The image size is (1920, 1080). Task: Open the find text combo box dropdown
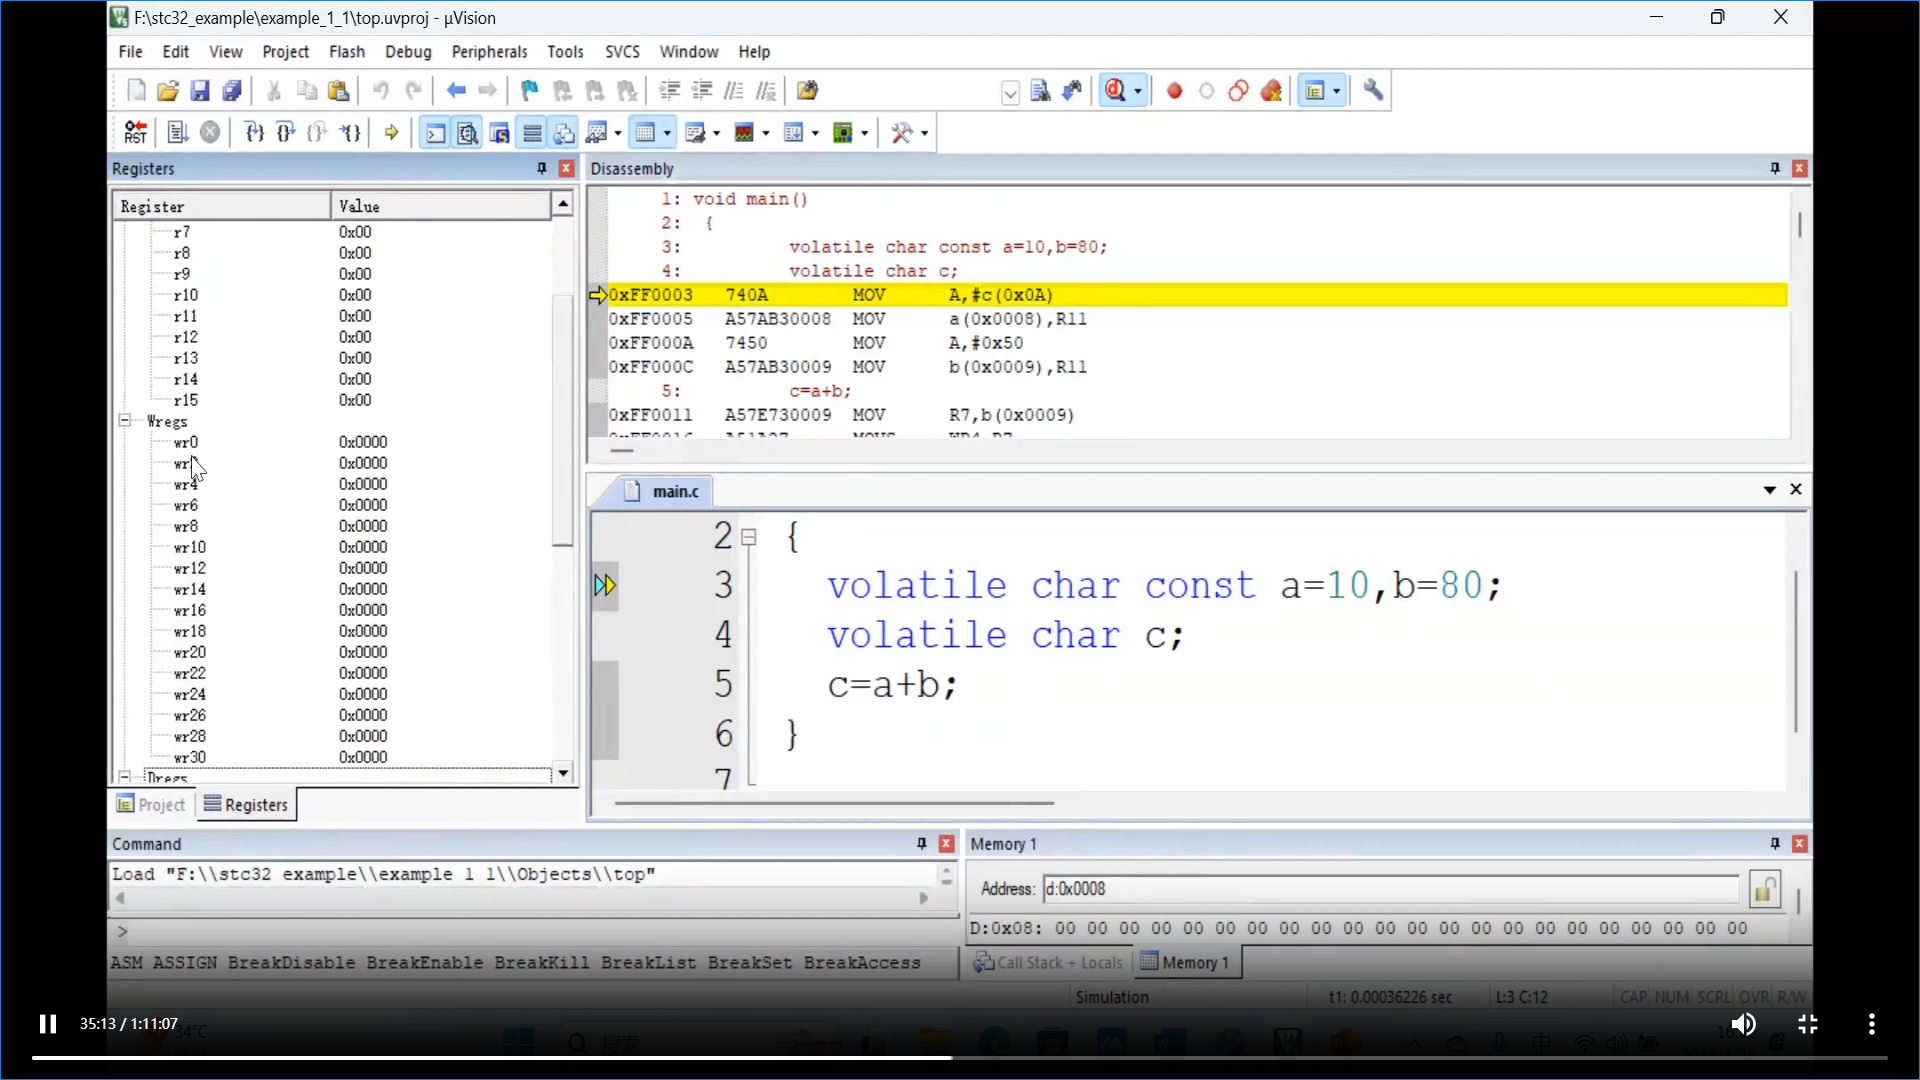[1010, 93]
